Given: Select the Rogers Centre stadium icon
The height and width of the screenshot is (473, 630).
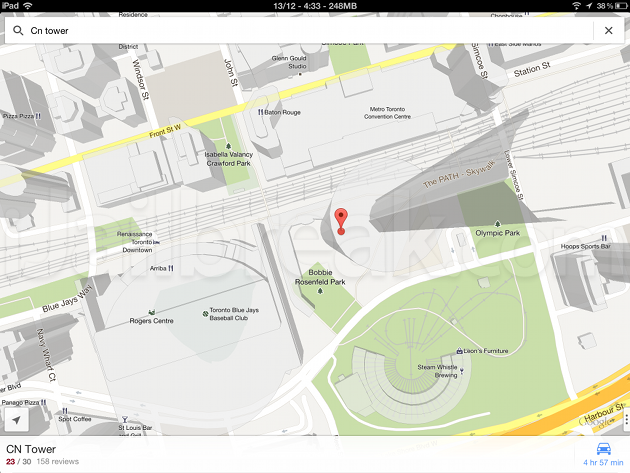Looking at the screenshot, I should tap(151, 312).
